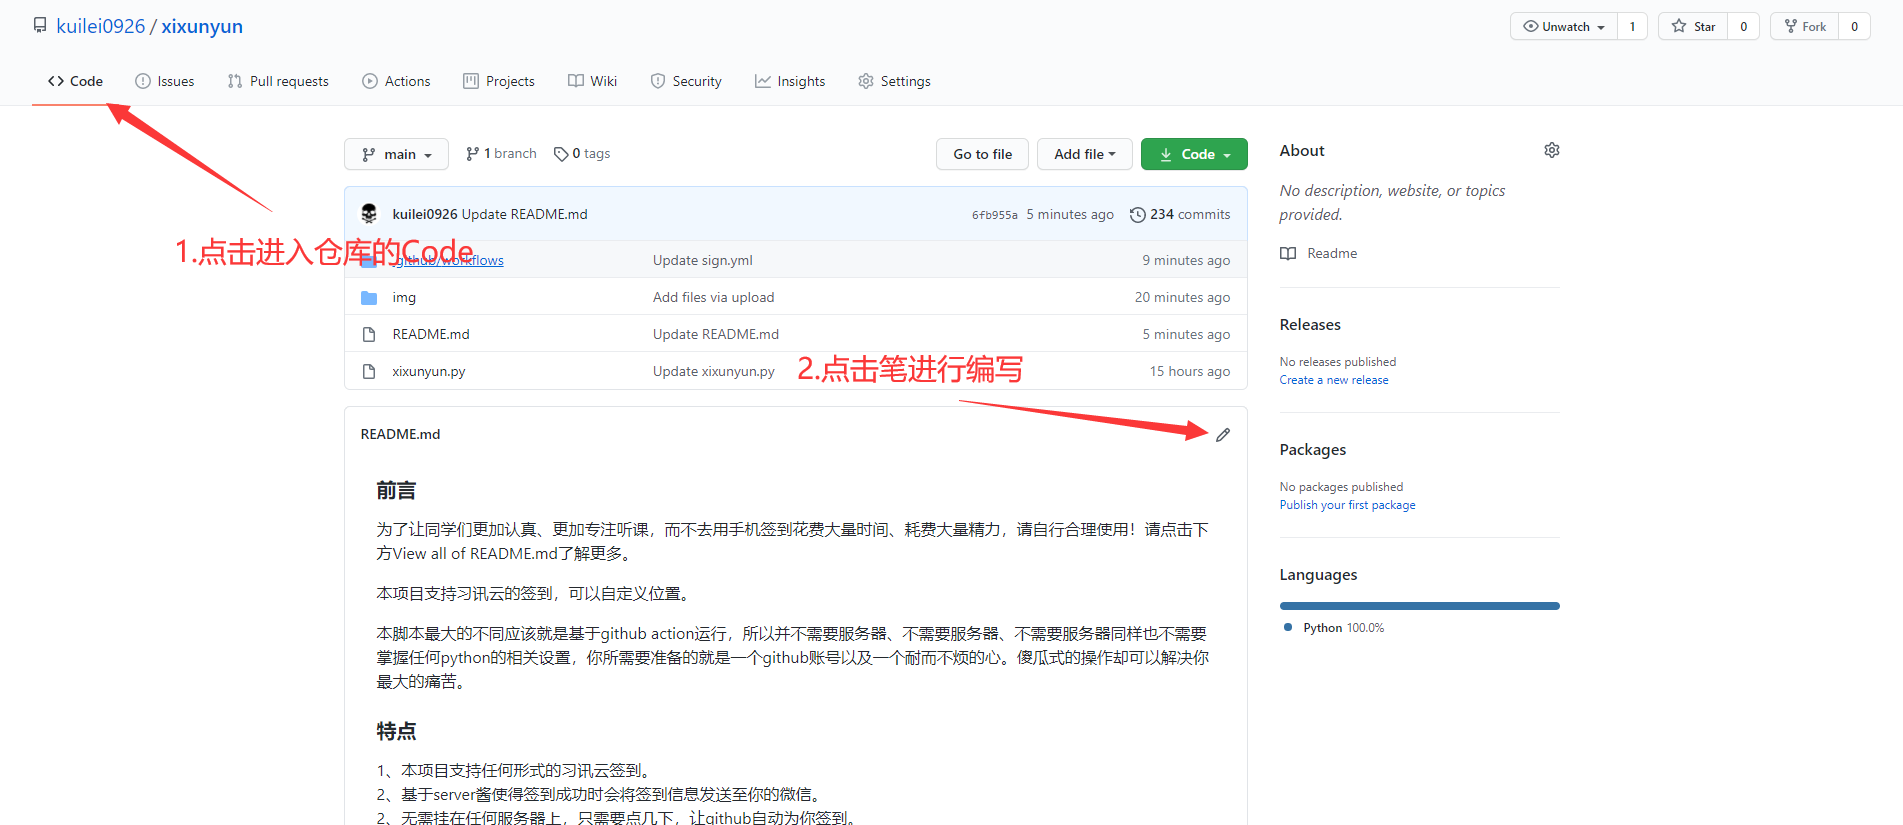Open the green Code download dropdown
Screen dimensions: 1903x825
click(1194, 154)
